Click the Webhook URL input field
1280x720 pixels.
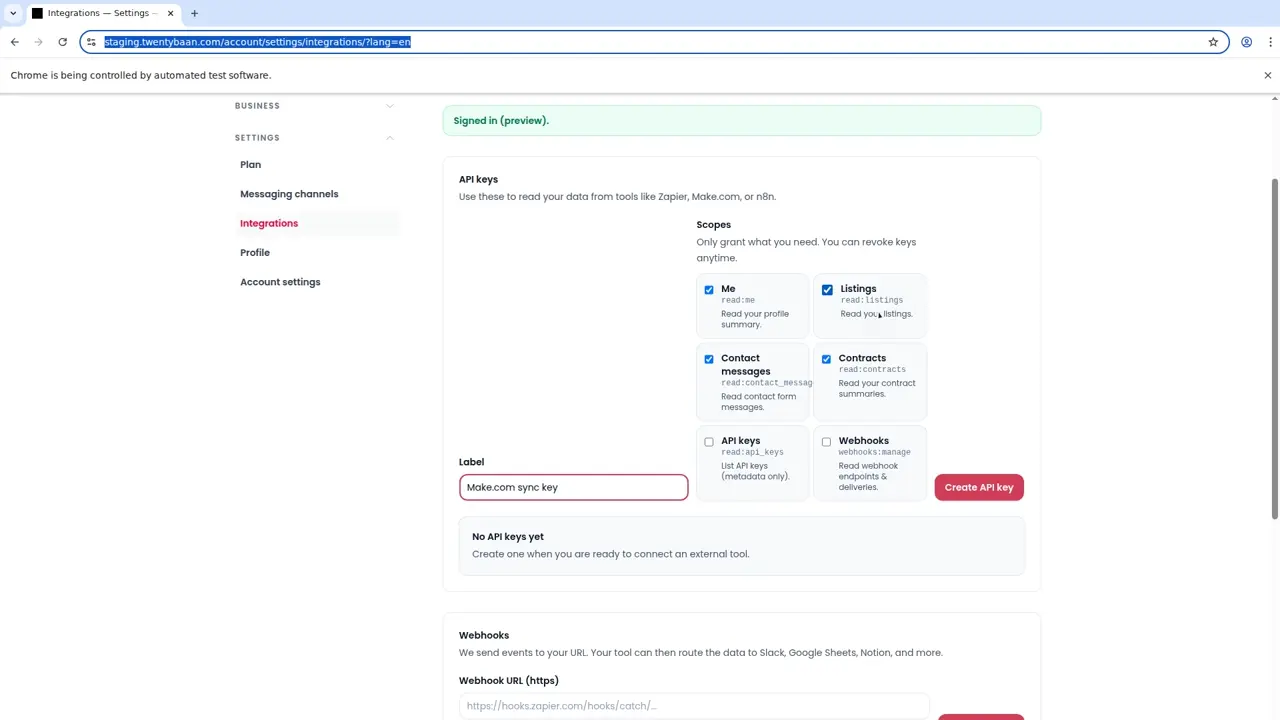click(x=694, y=705)
